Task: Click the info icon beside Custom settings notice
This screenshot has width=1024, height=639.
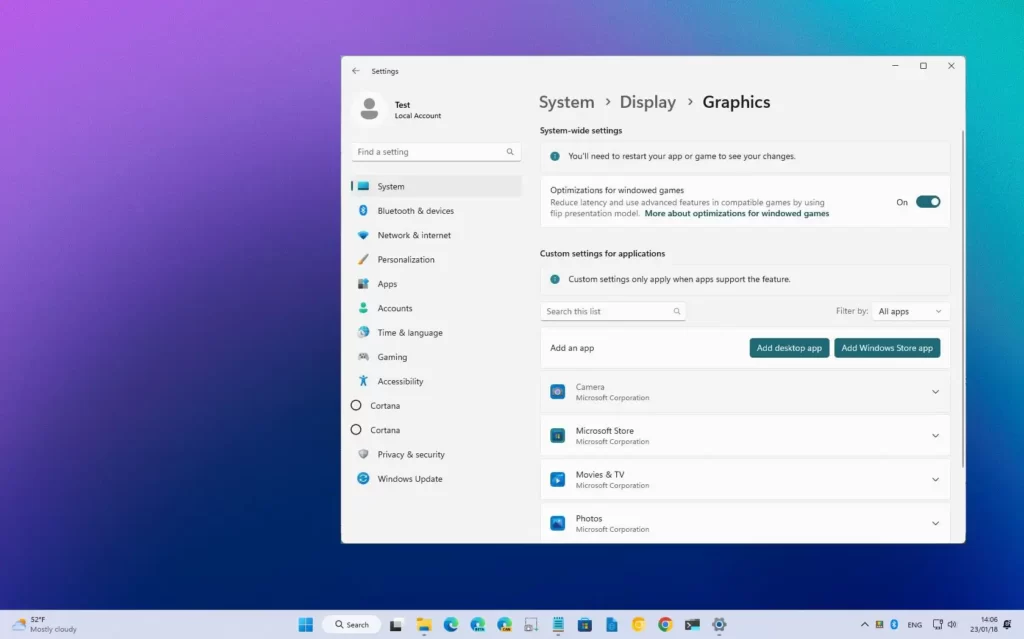Action: tap(554, 279)
